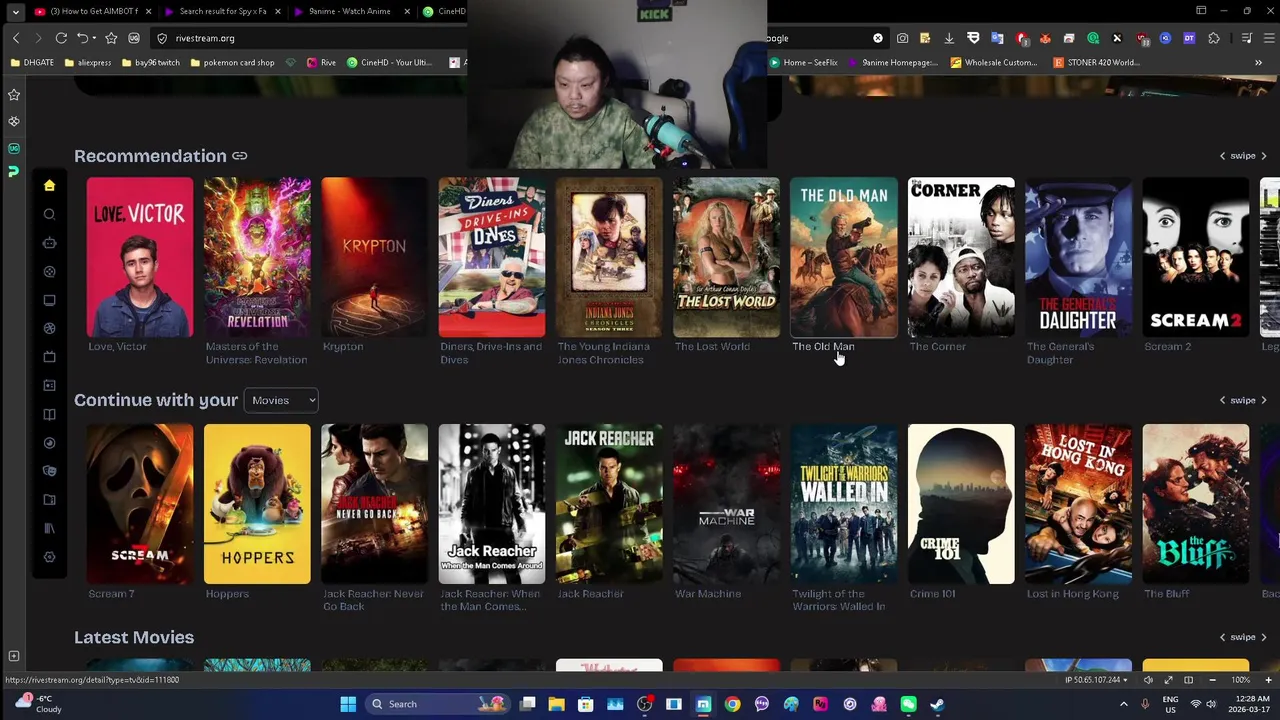
Task: Open the Home – SeeFlix bookmark
Action: [x=804, y=62]
